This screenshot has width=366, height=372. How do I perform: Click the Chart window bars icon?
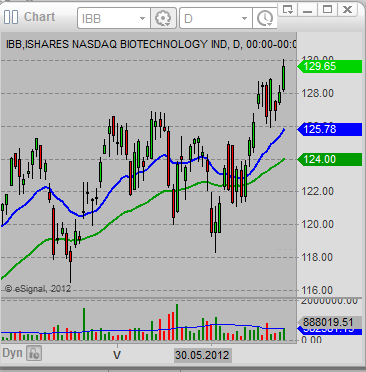pyautogui.click(x=11, y=17)
